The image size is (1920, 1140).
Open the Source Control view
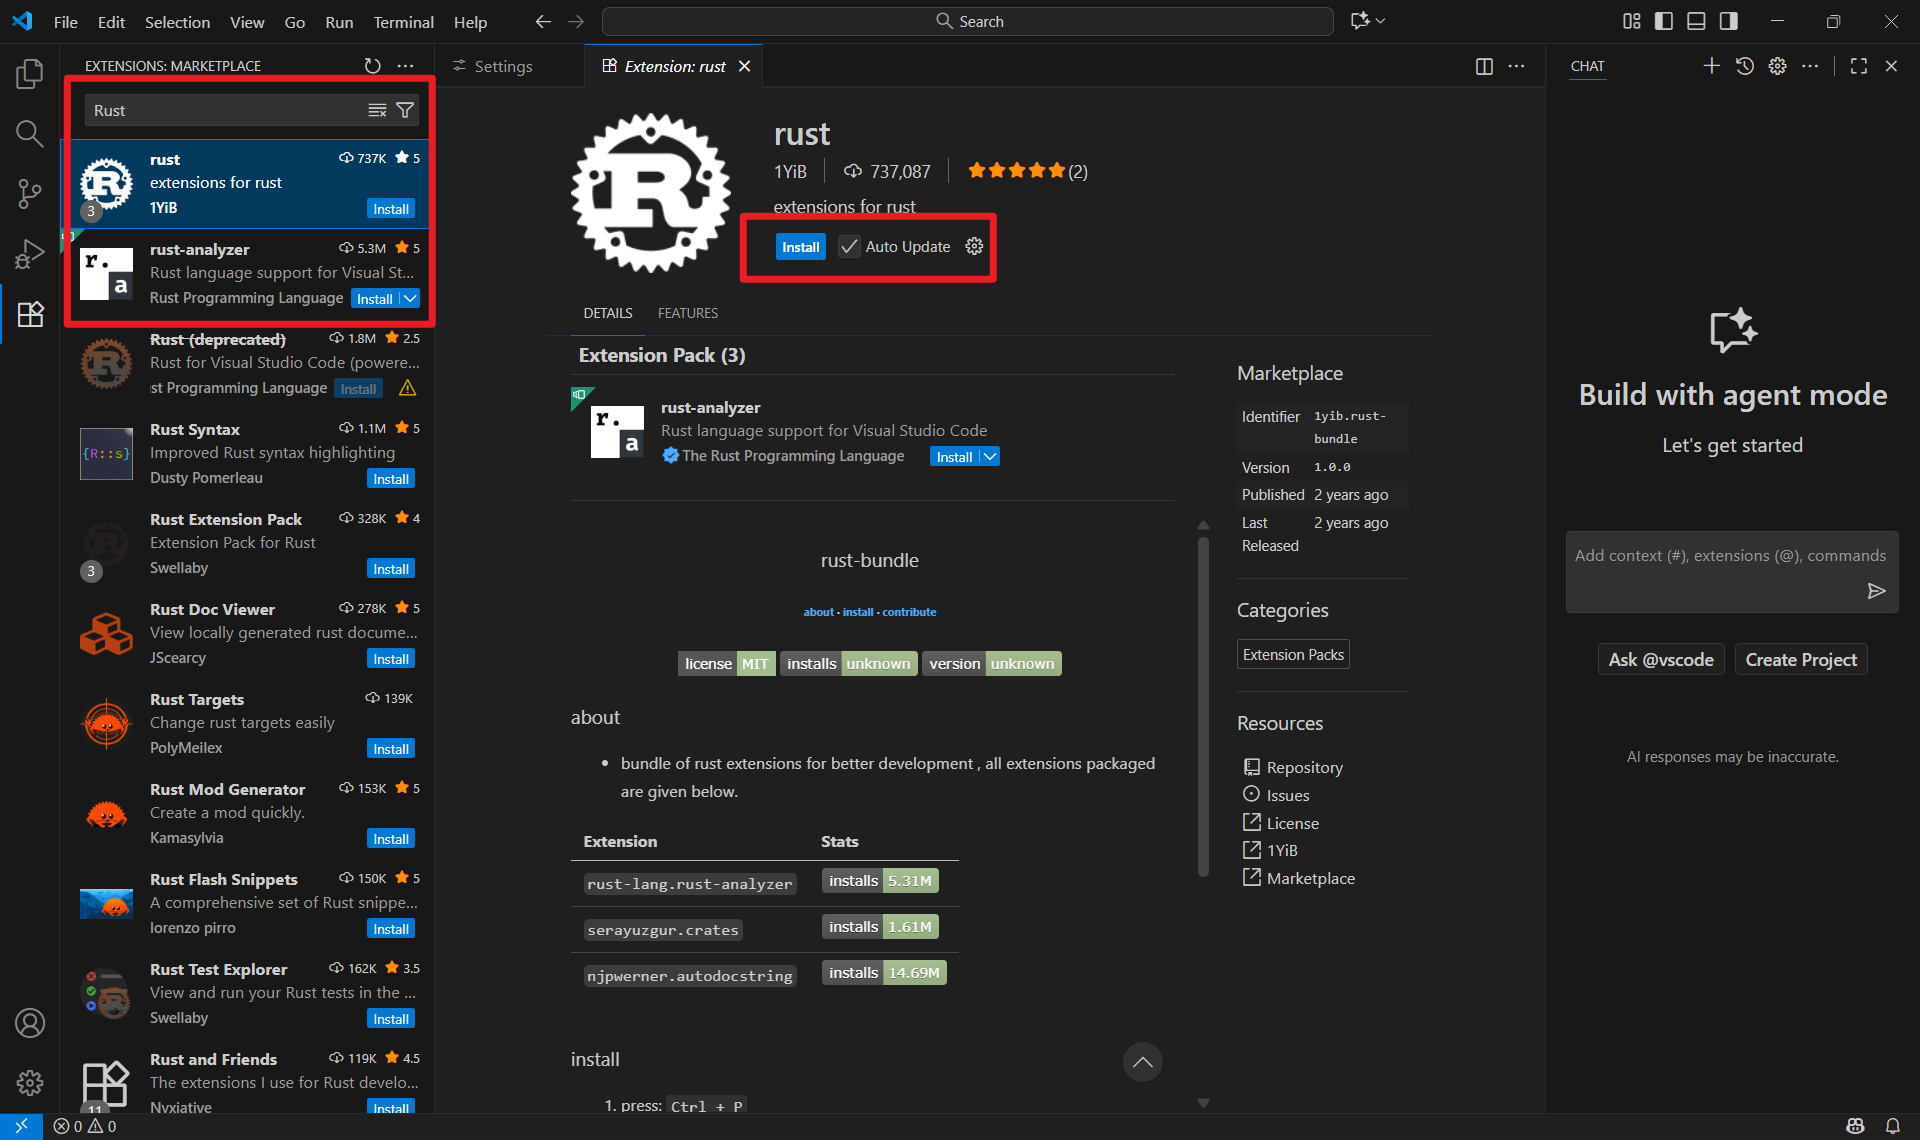29,193
